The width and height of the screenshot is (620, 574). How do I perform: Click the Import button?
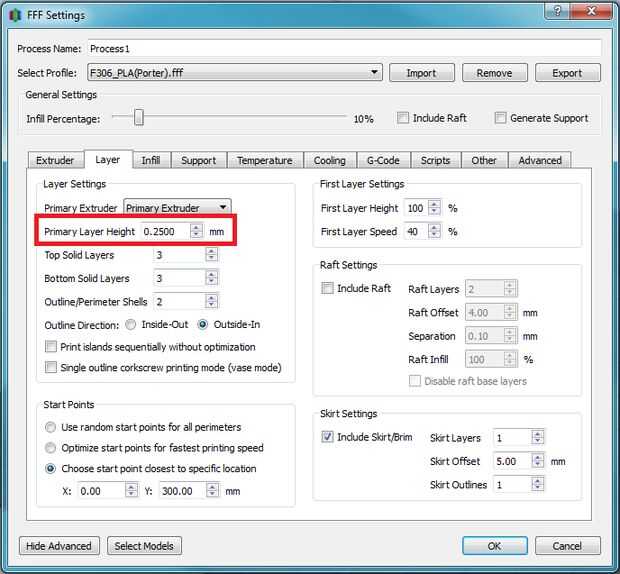coord(422,73)
